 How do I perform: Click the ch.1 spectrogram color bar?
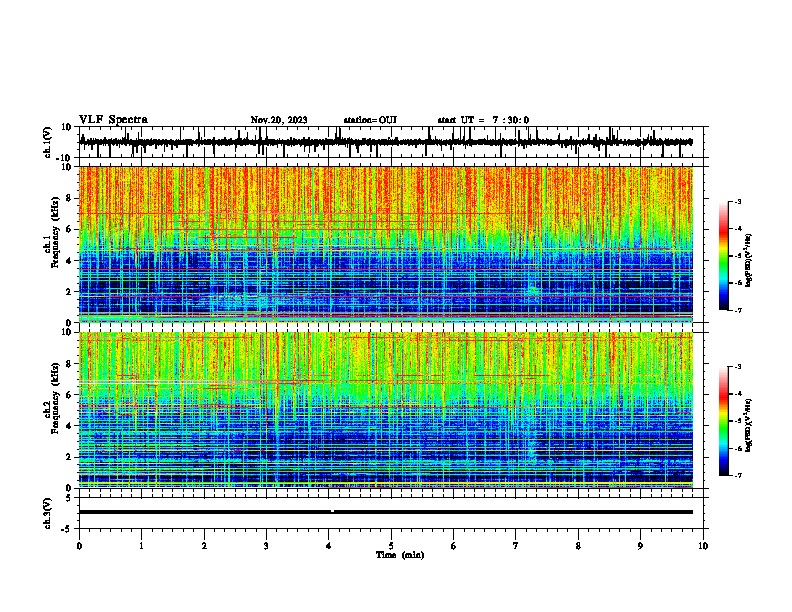[x=723, y=256]
